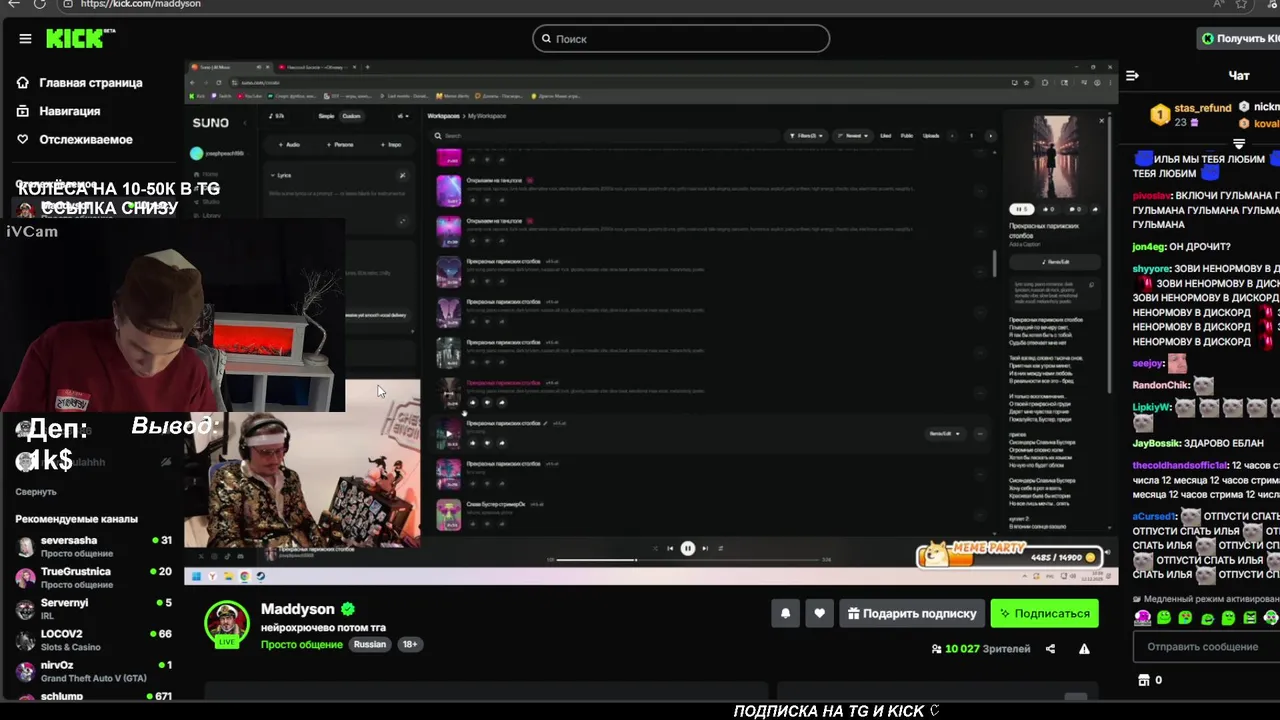This screenshot has width=1280, height=720.
Task: Toggle the Suno 'Public' filter
Action: coord(906,136)
